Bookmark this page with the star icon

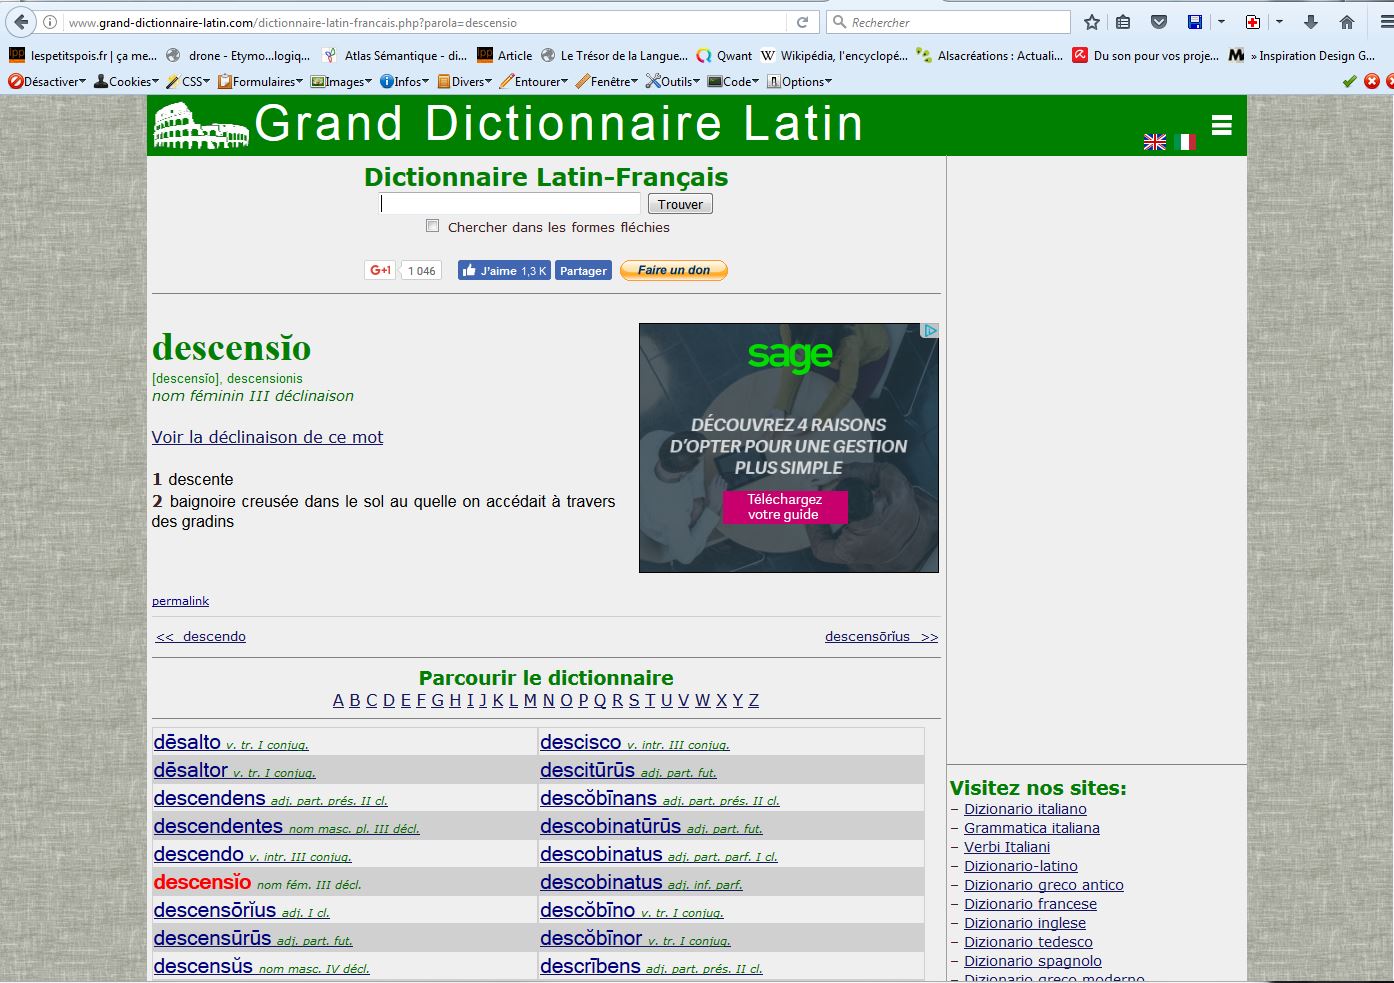[x=1092, y=22]
